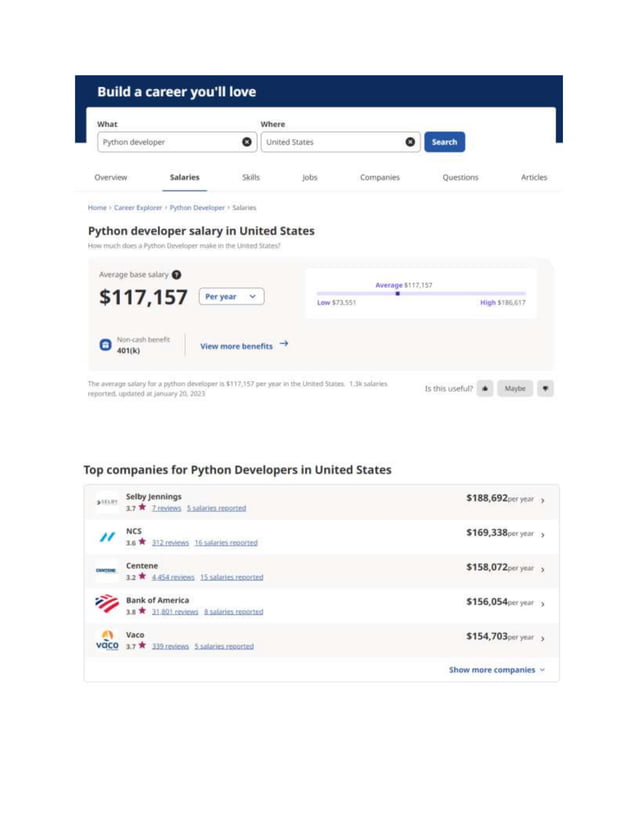
Task: Click the Maybe feedback button
Action: coord(515,388)
